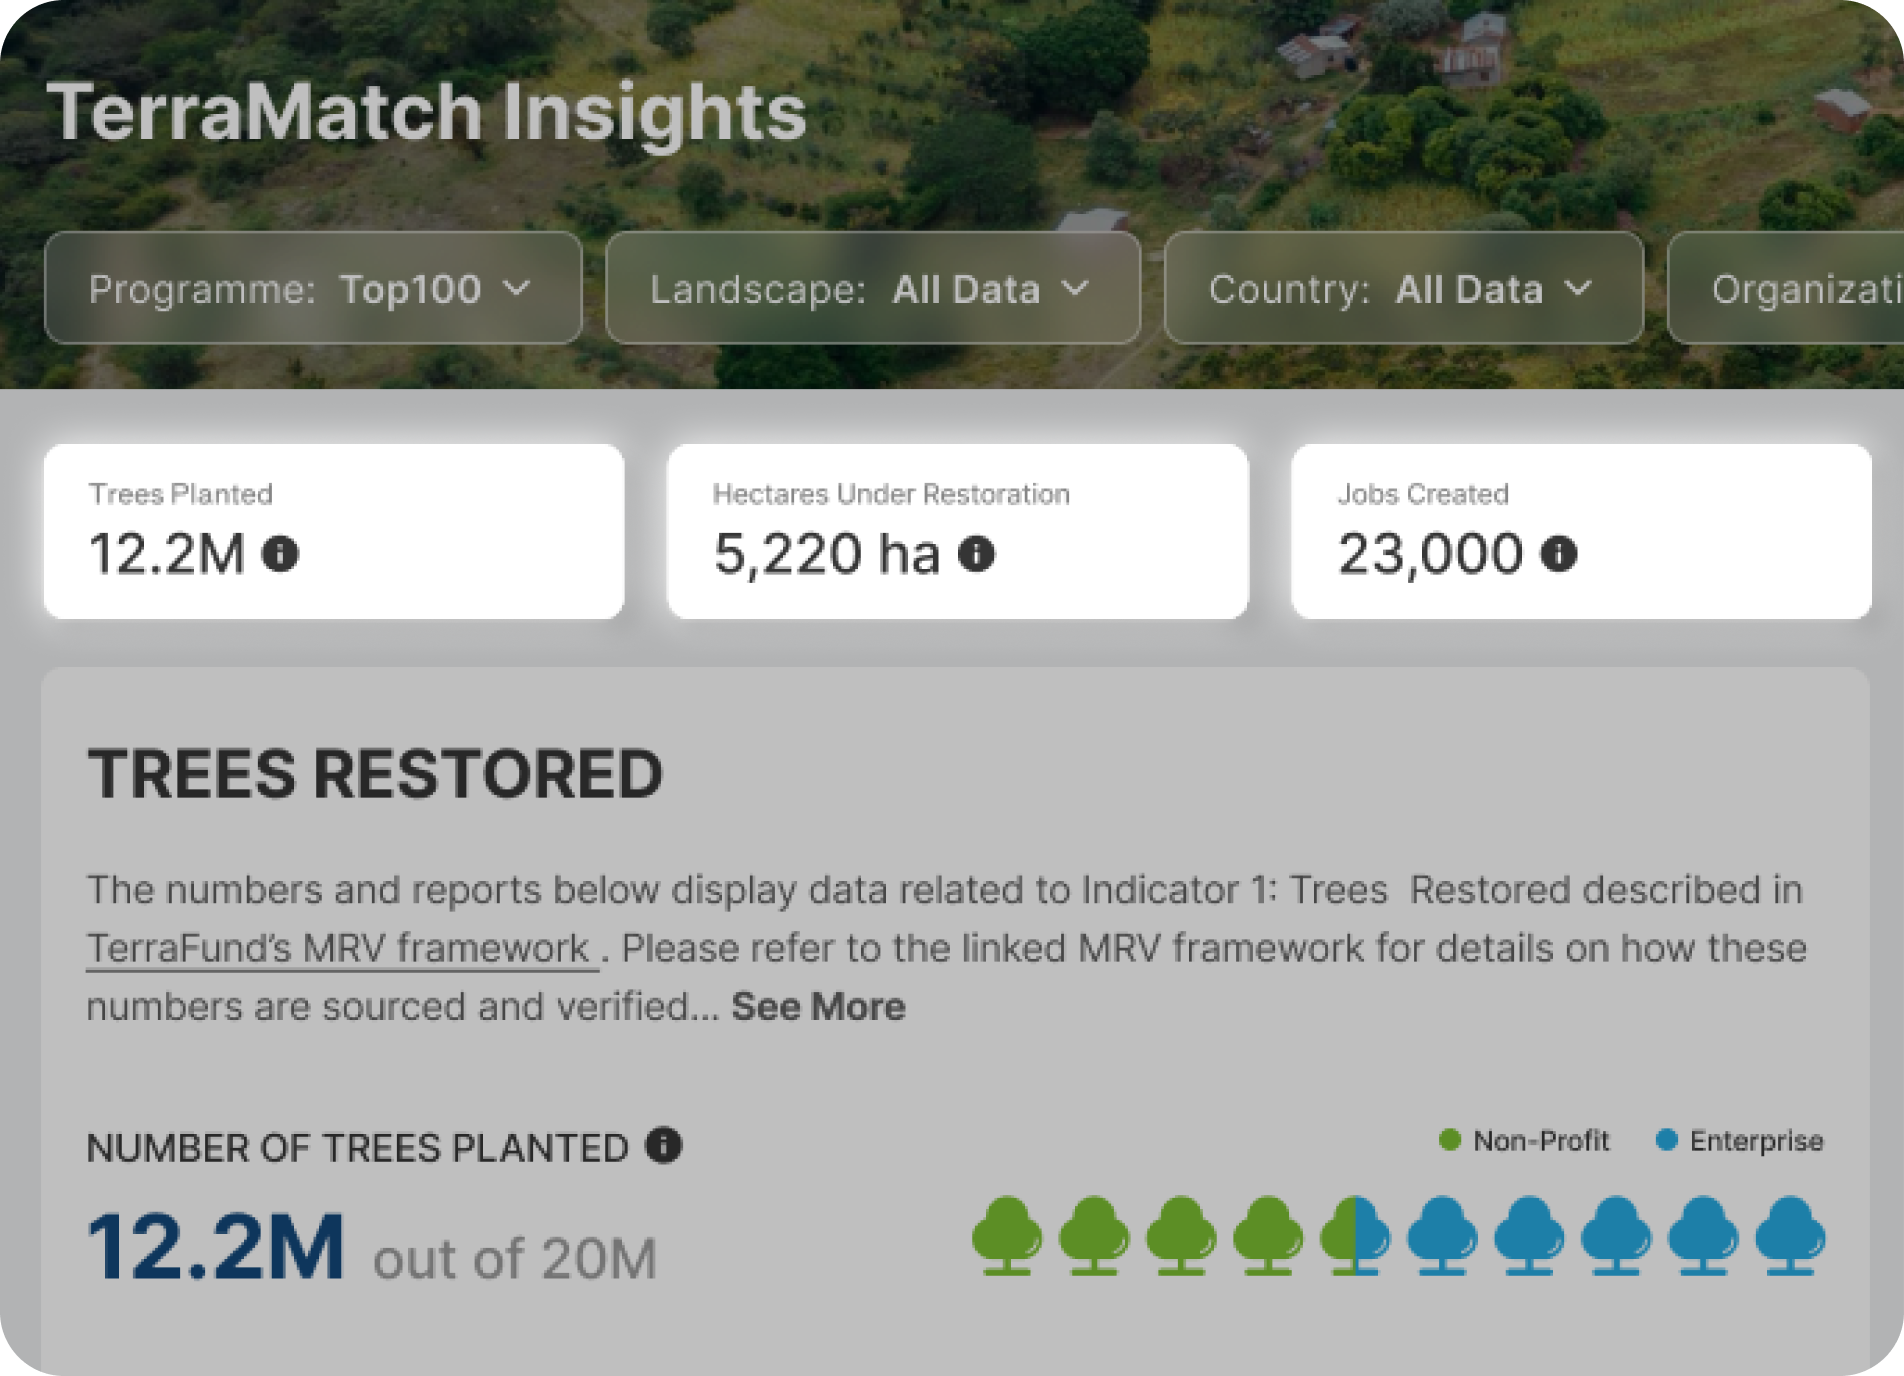
Task: Open info tooltip for Number of Trees Planted
Action: (x=663, y=1146)
